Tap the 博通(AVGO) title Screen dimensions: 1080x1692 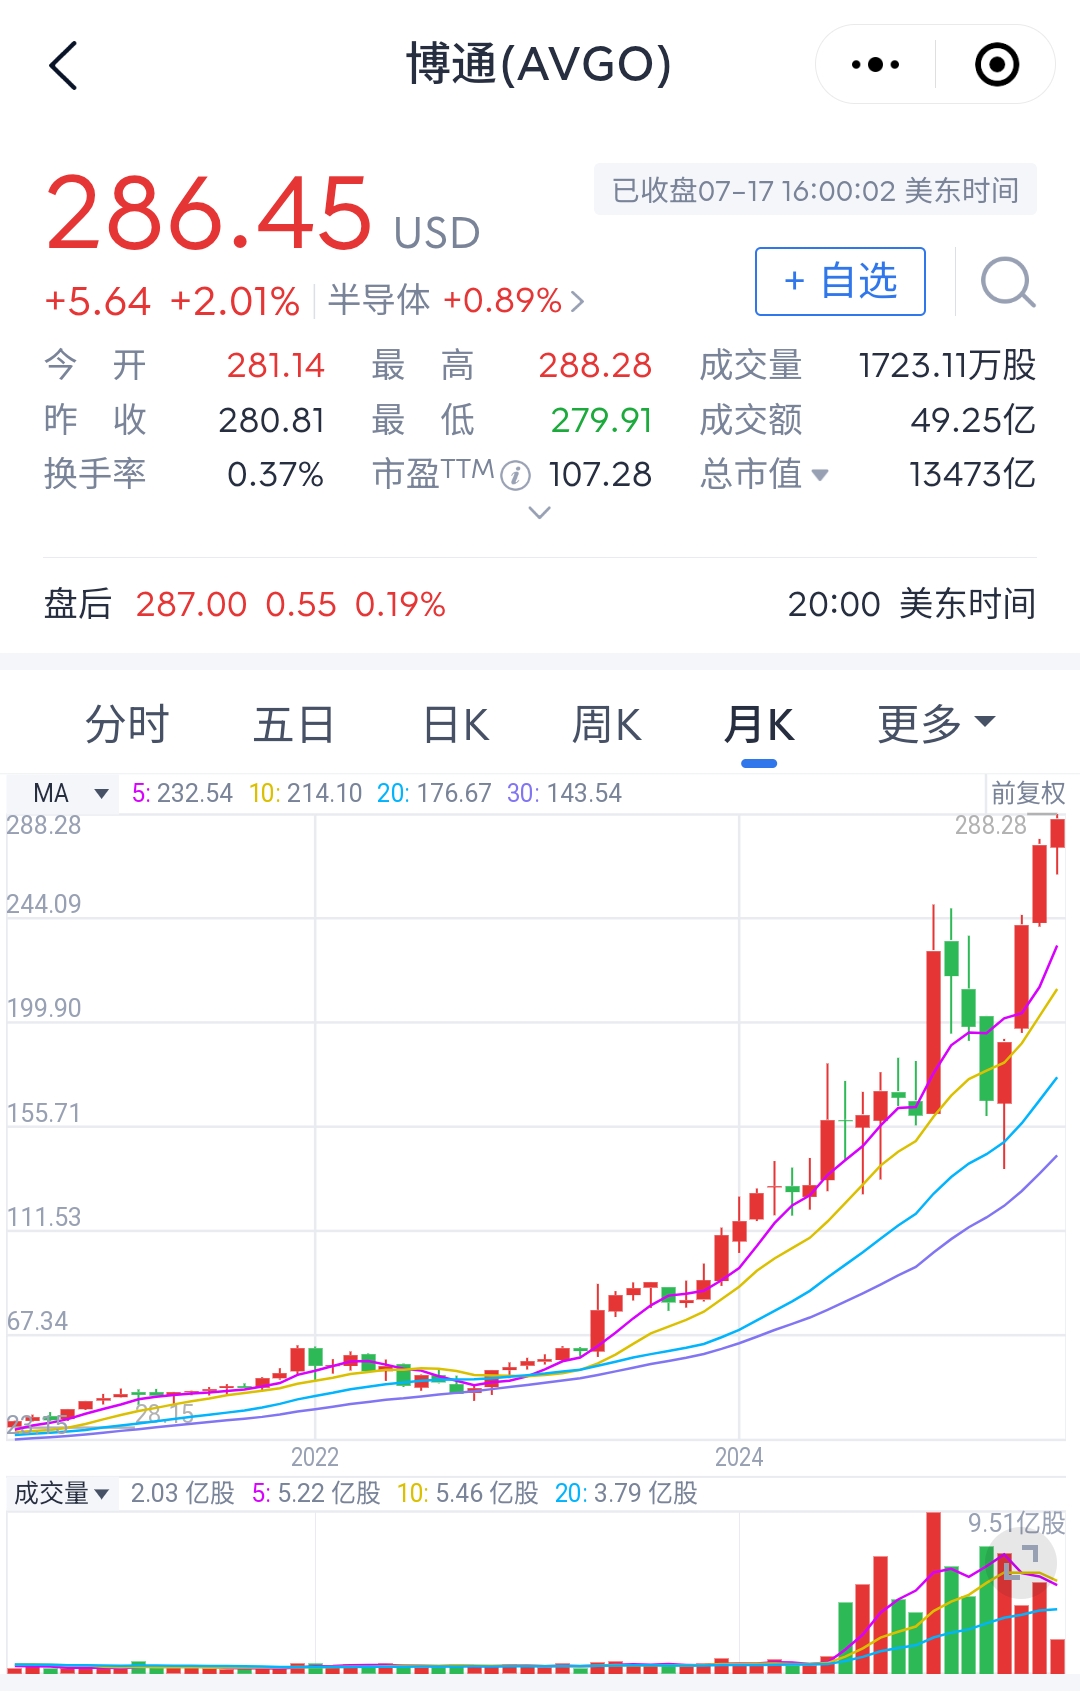tap(539, 65)
